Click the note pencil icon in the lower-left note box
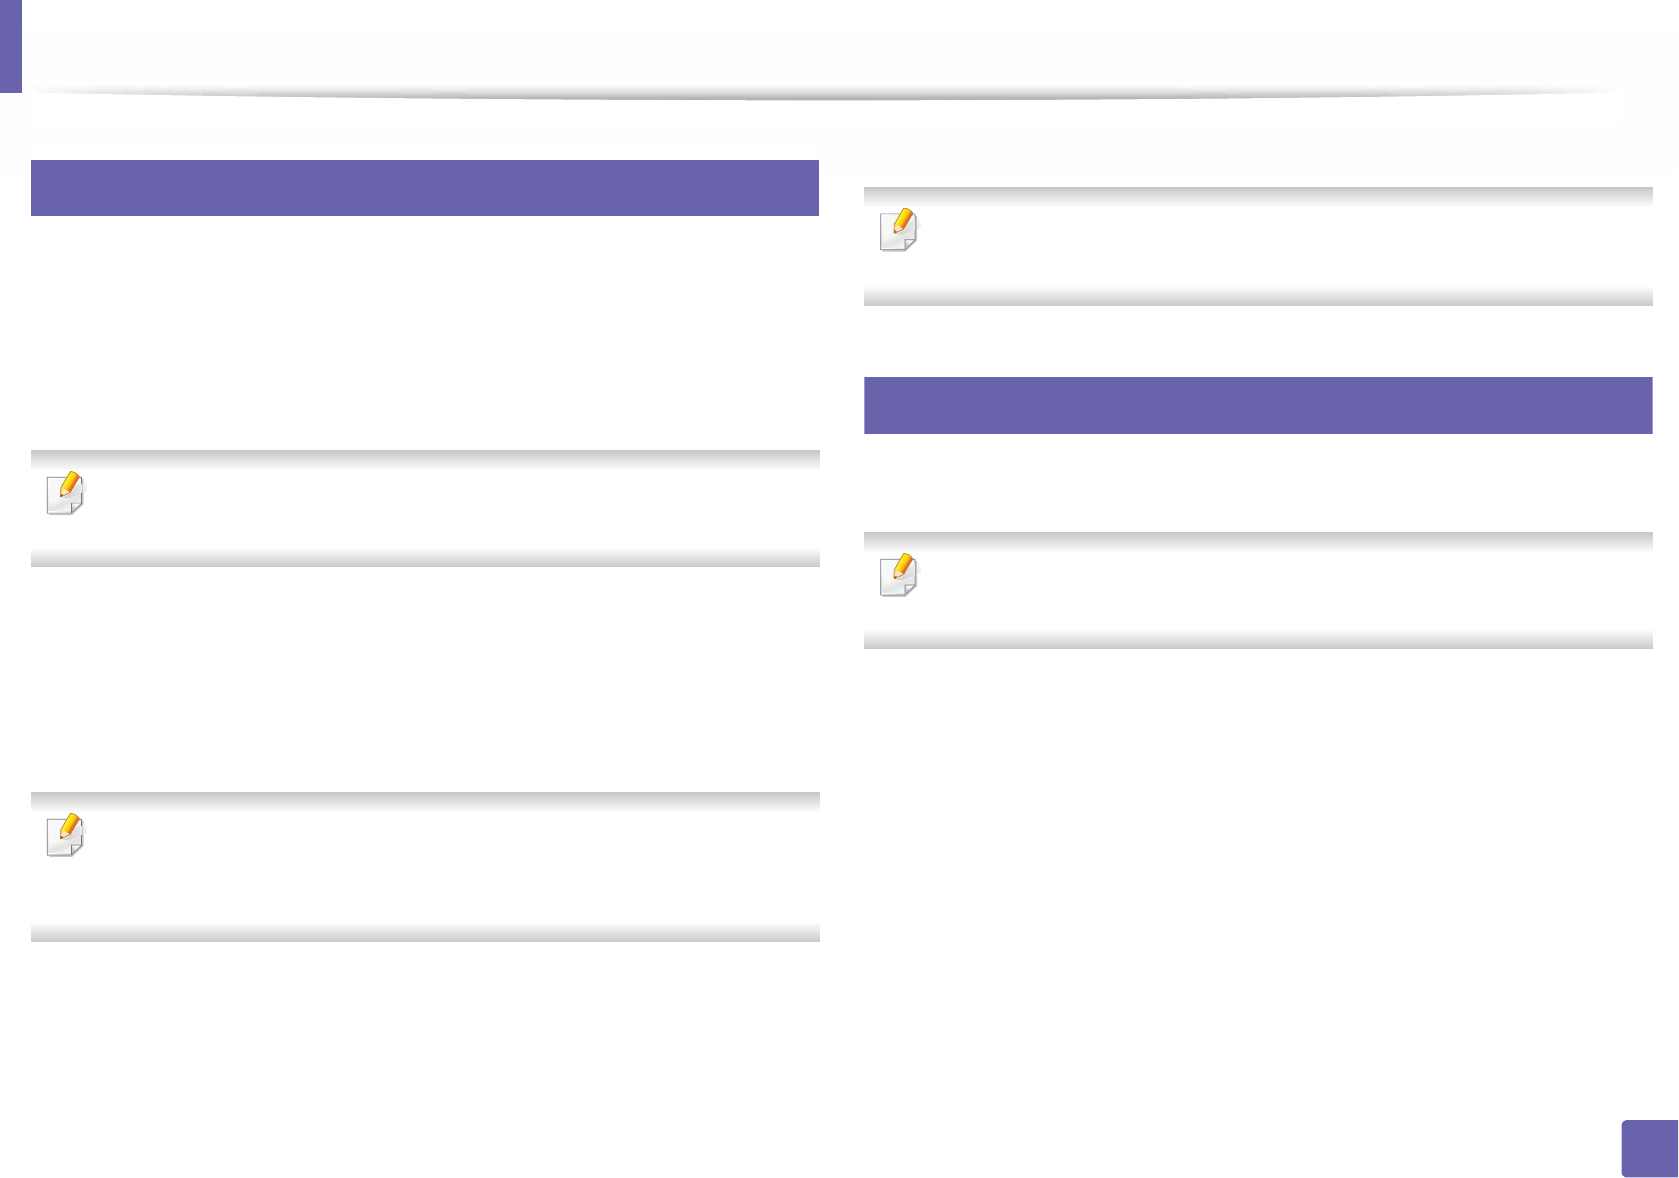The image size is (1679, 1178). point(65,836)
